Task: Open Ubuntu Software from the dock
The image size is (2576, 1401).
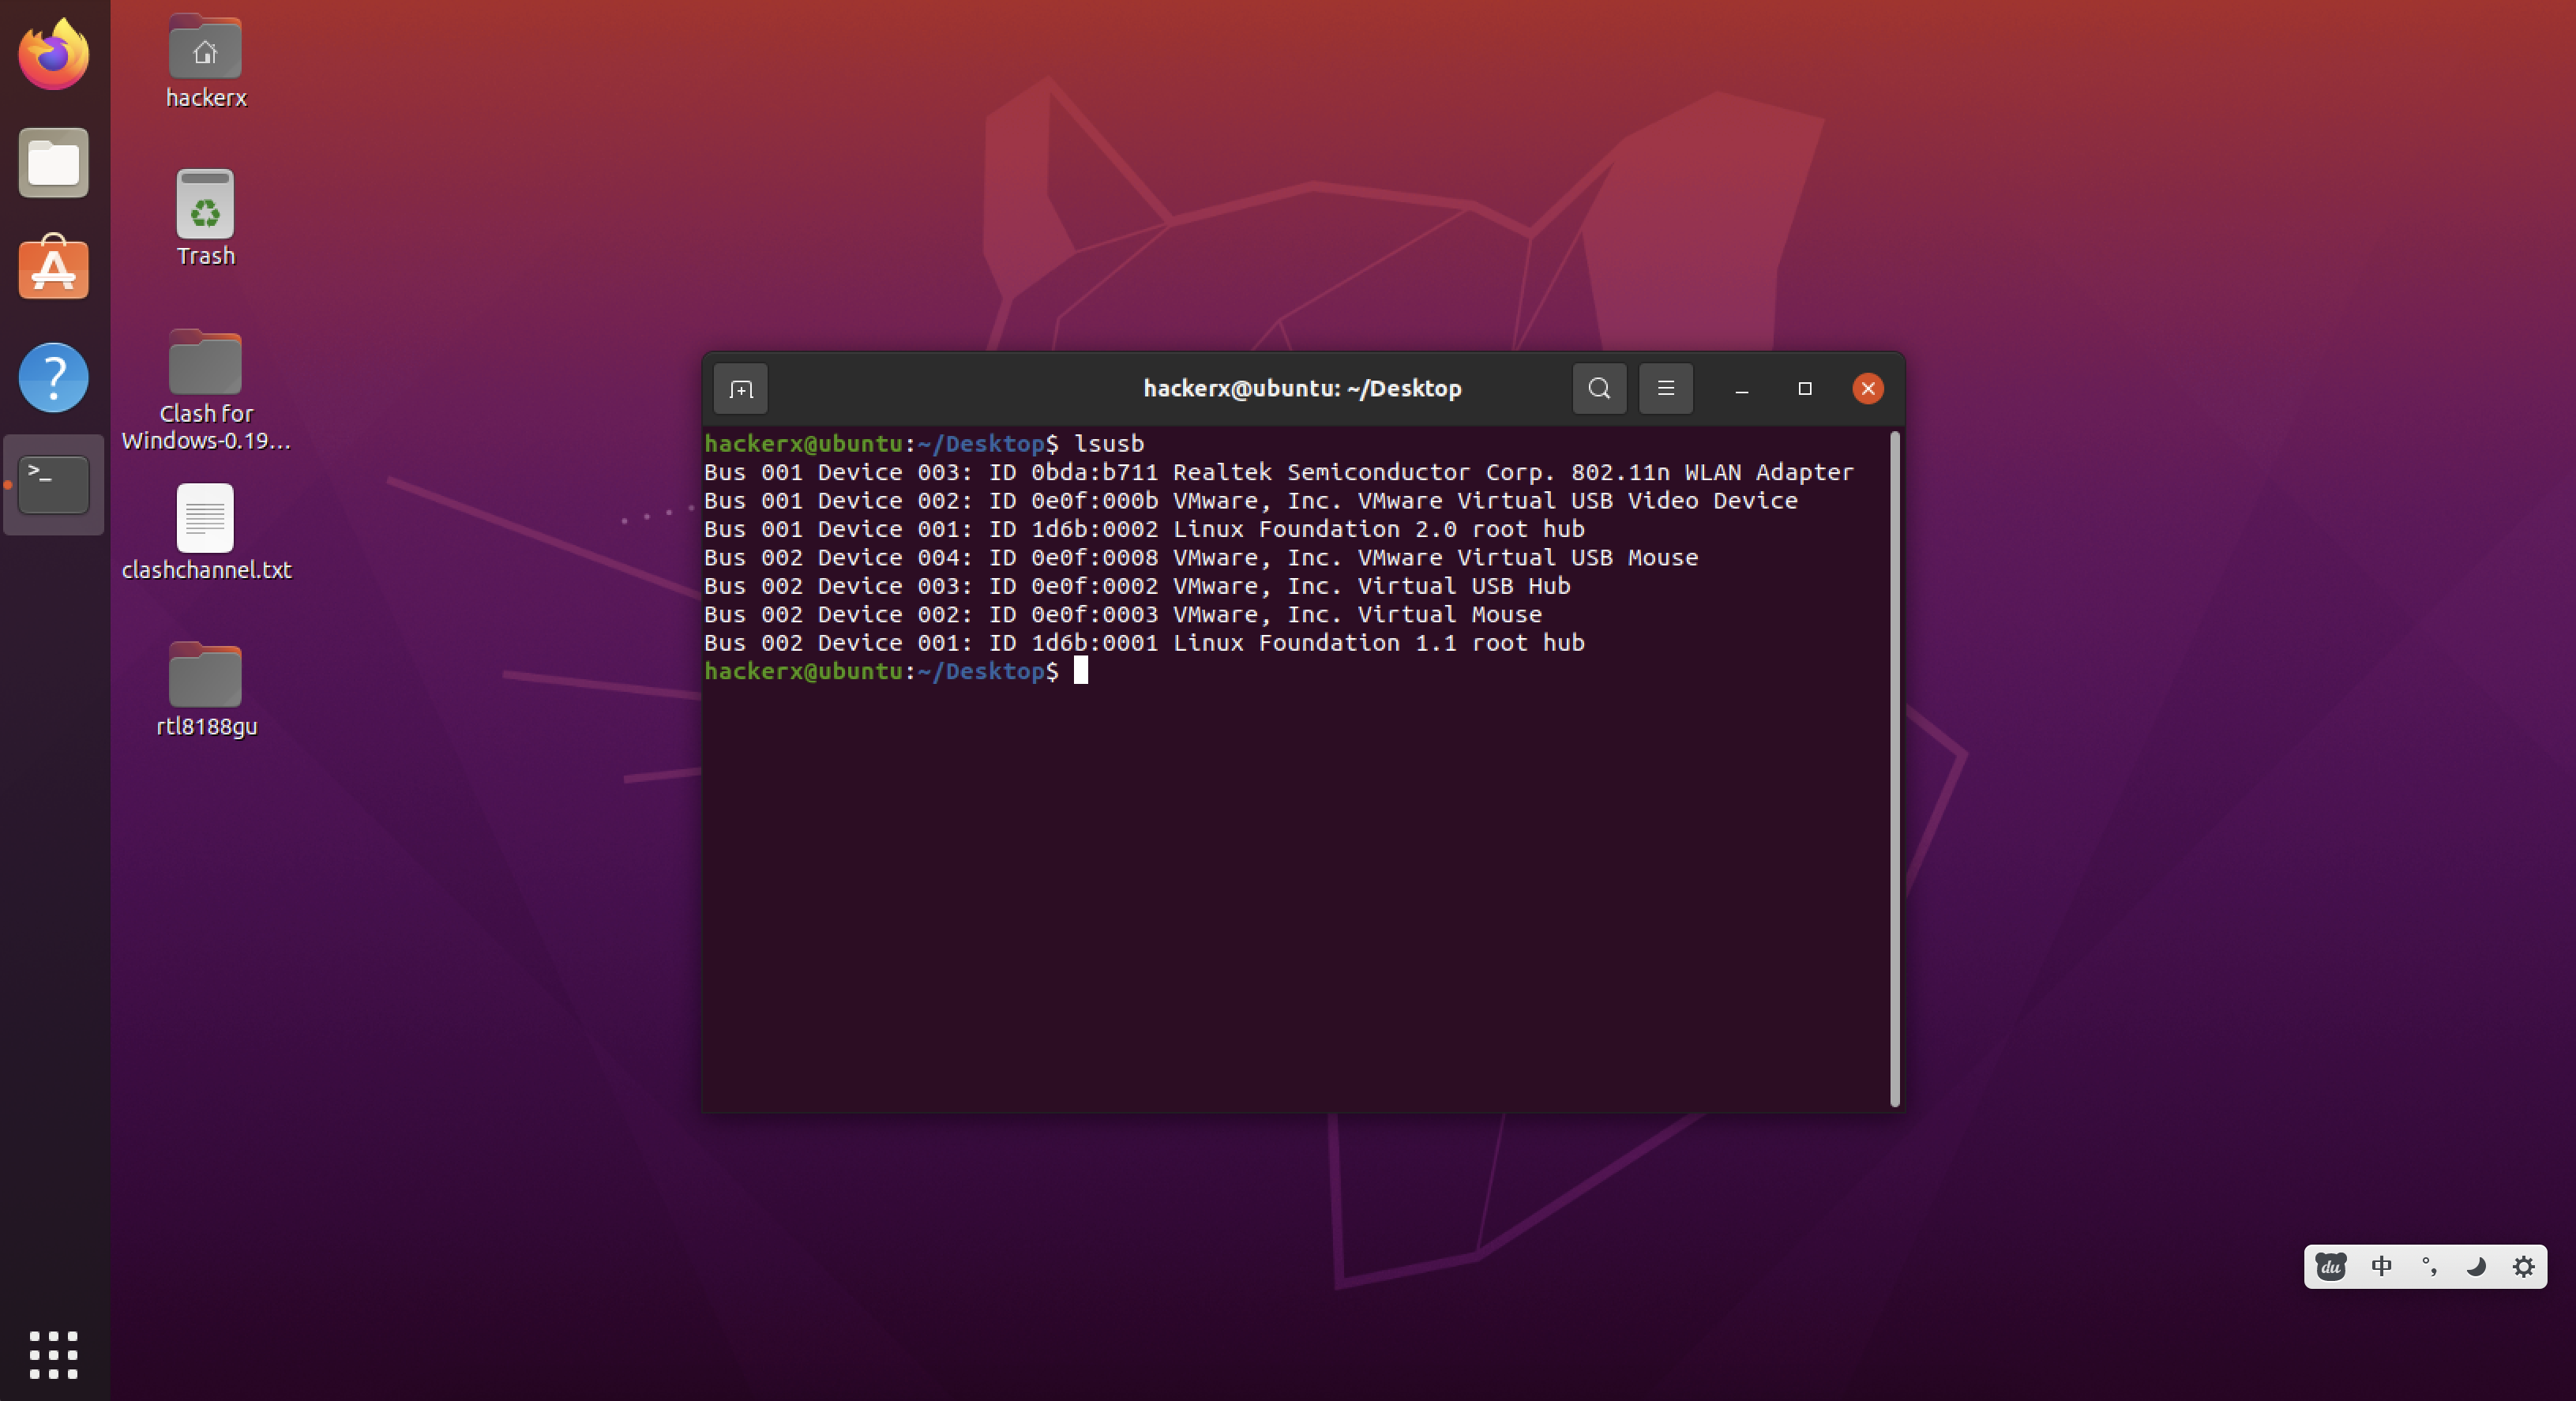Action: (x=53, y=268)
